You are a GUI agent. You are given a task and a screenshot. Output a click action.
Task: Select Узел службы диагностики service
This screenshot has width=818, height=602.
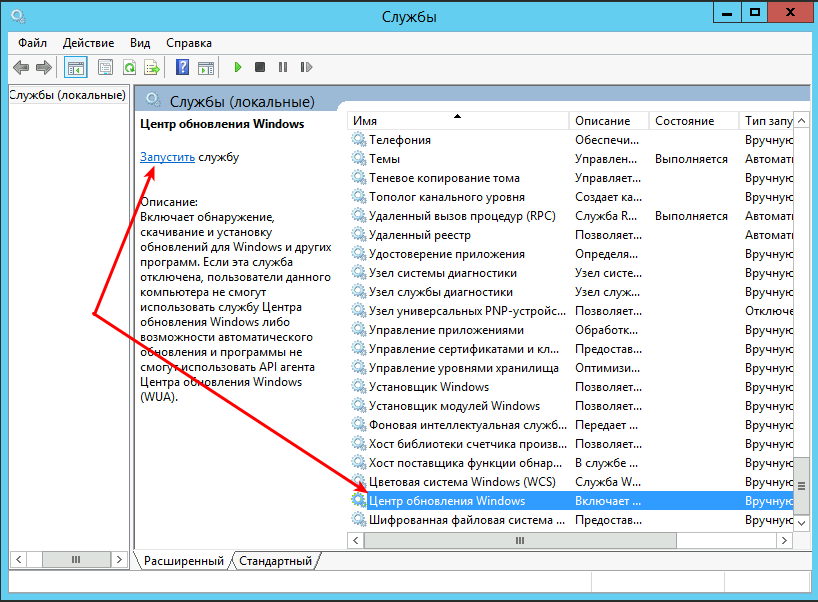(571, 292)
